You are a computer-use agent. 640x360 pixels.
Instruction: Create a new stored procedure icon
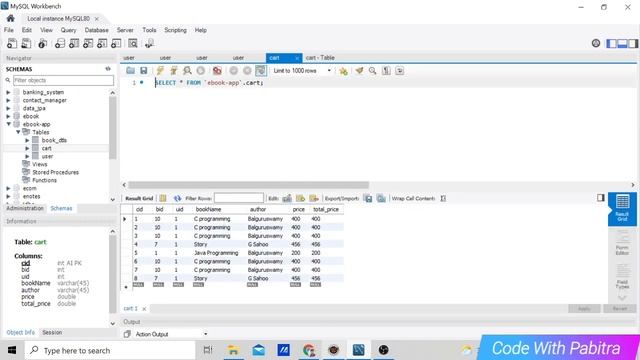click(102, 43)
